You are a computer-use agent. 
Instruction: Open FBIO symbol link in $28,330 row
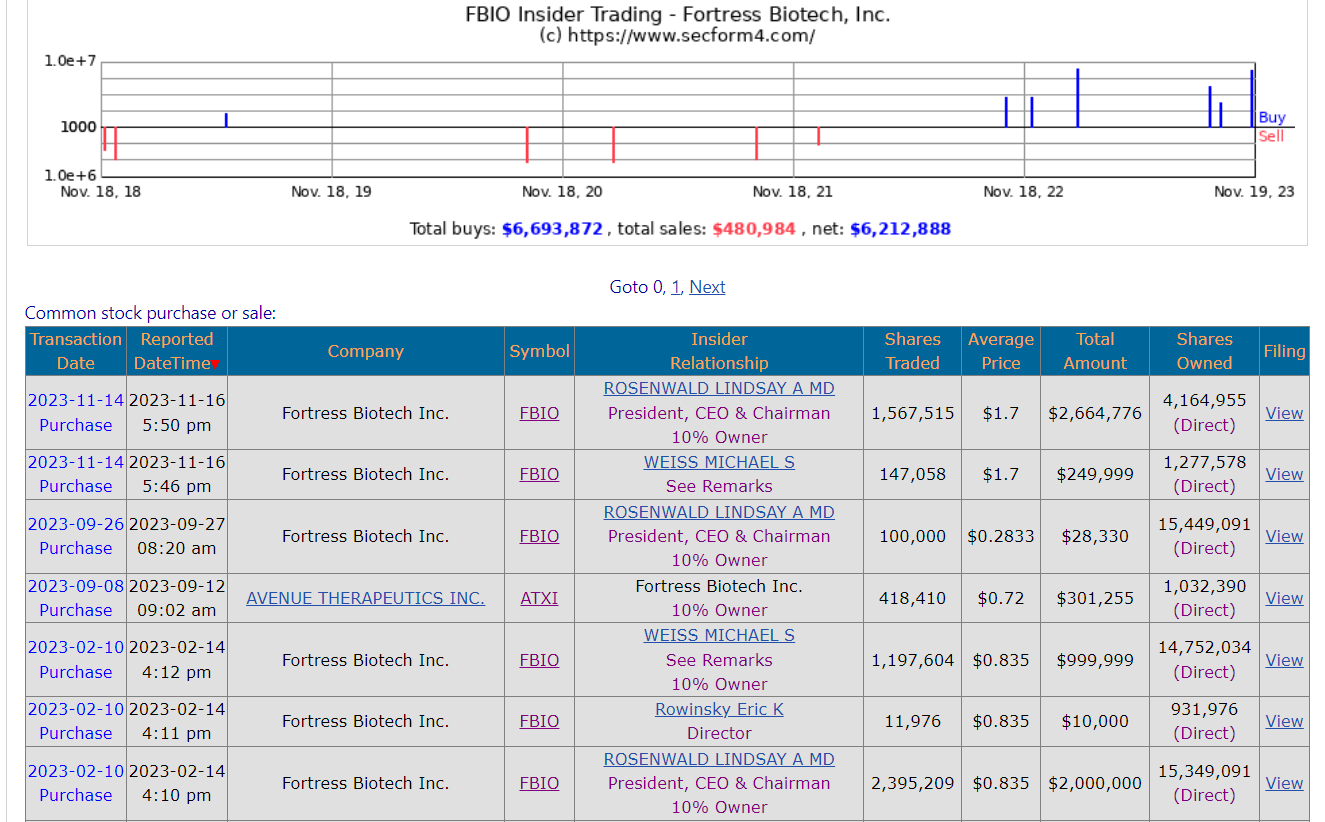(x=540, y=536)
